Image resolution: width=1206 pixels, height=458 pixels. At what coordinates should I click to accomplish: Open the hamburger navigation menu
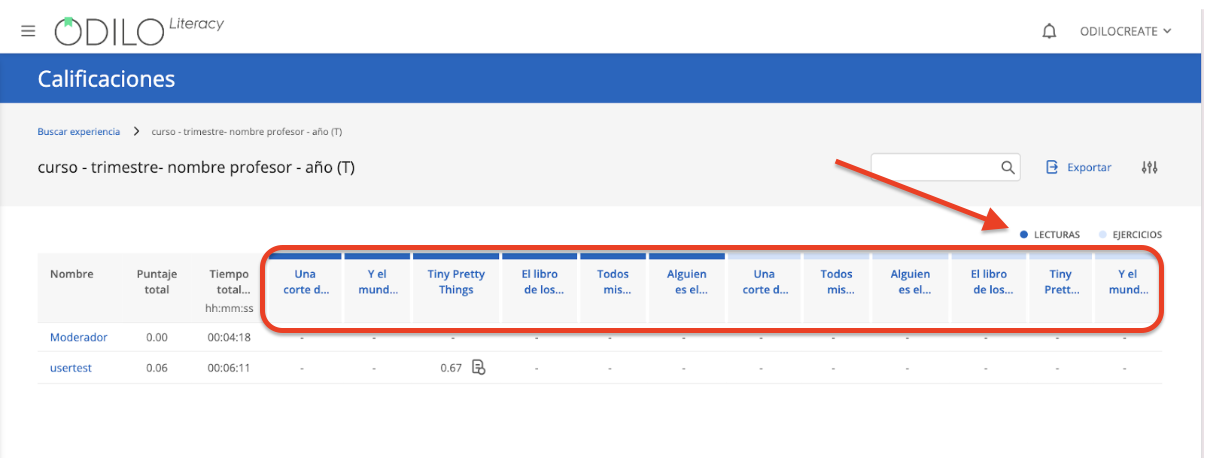point(28,31)
